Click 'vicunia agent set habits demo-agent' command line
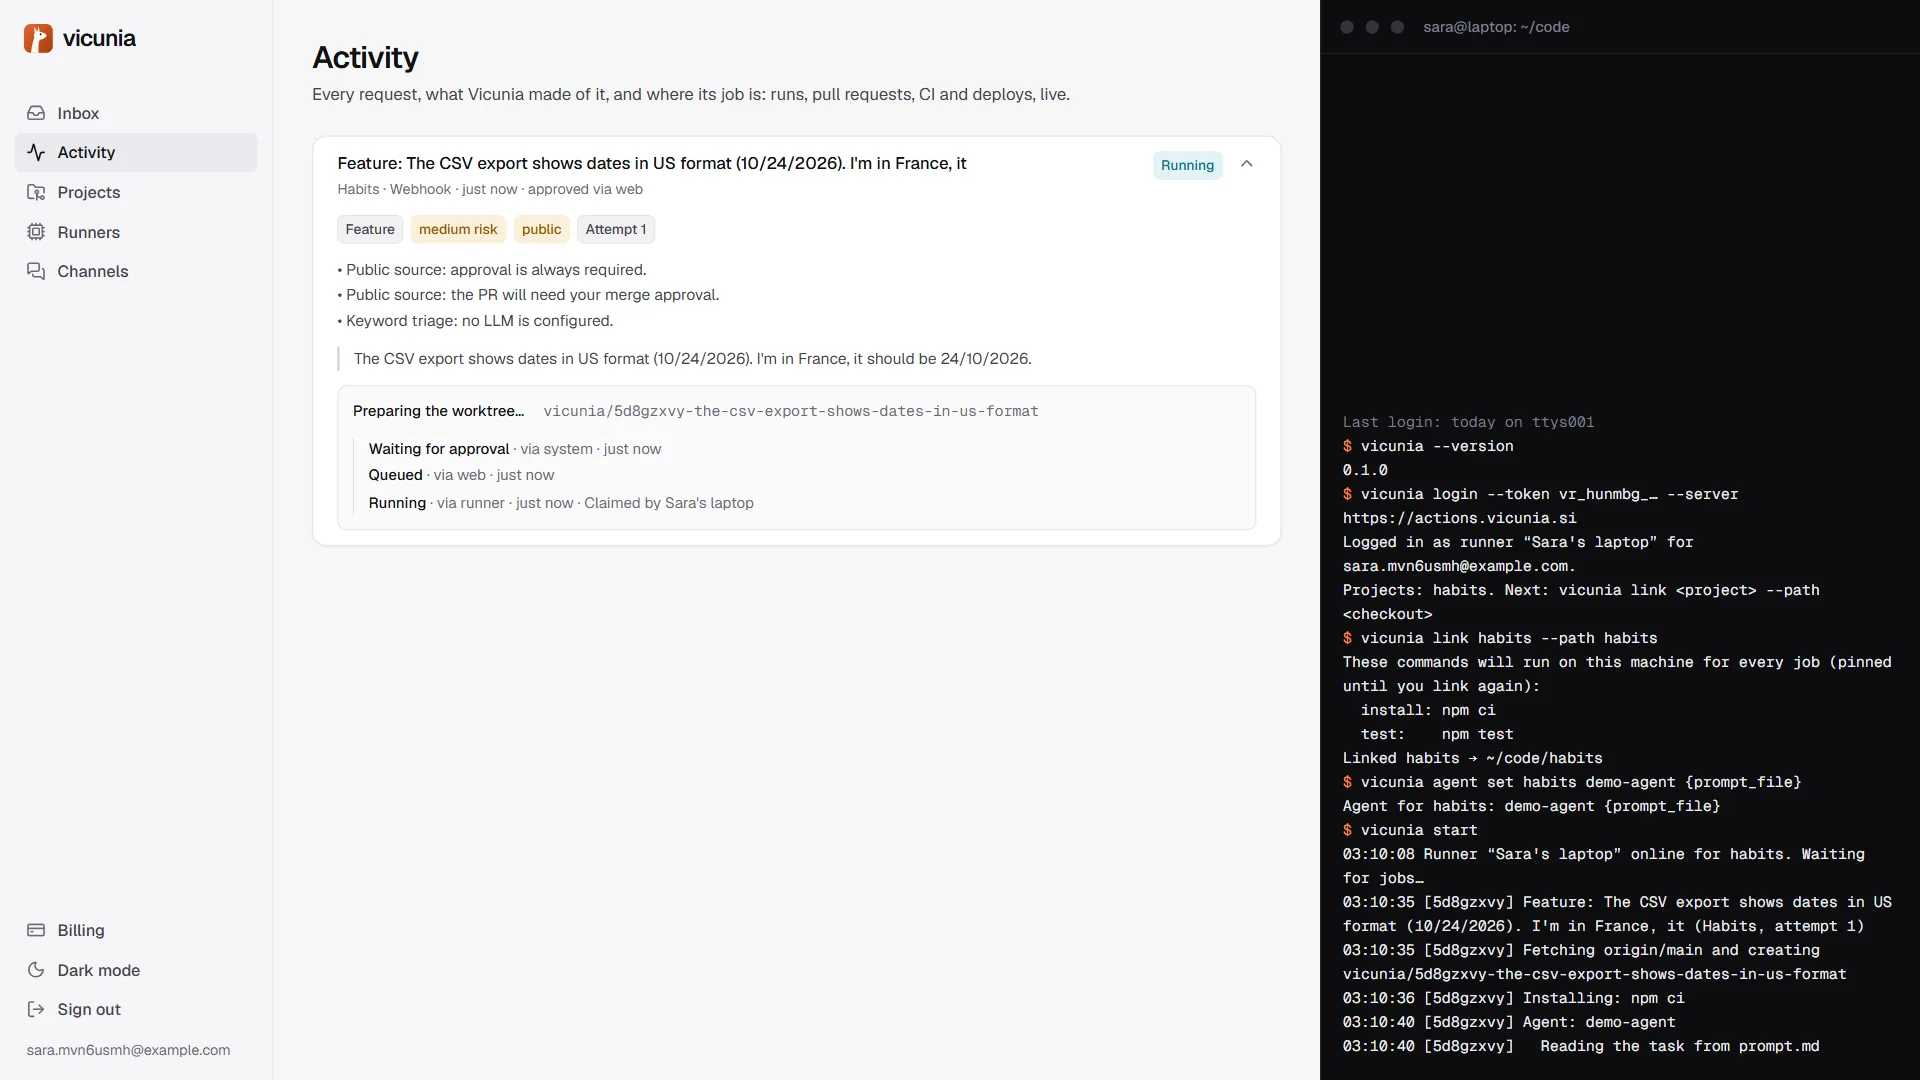The image size is (1920, 1080). pyautogui.click(x=1581, y=782)
